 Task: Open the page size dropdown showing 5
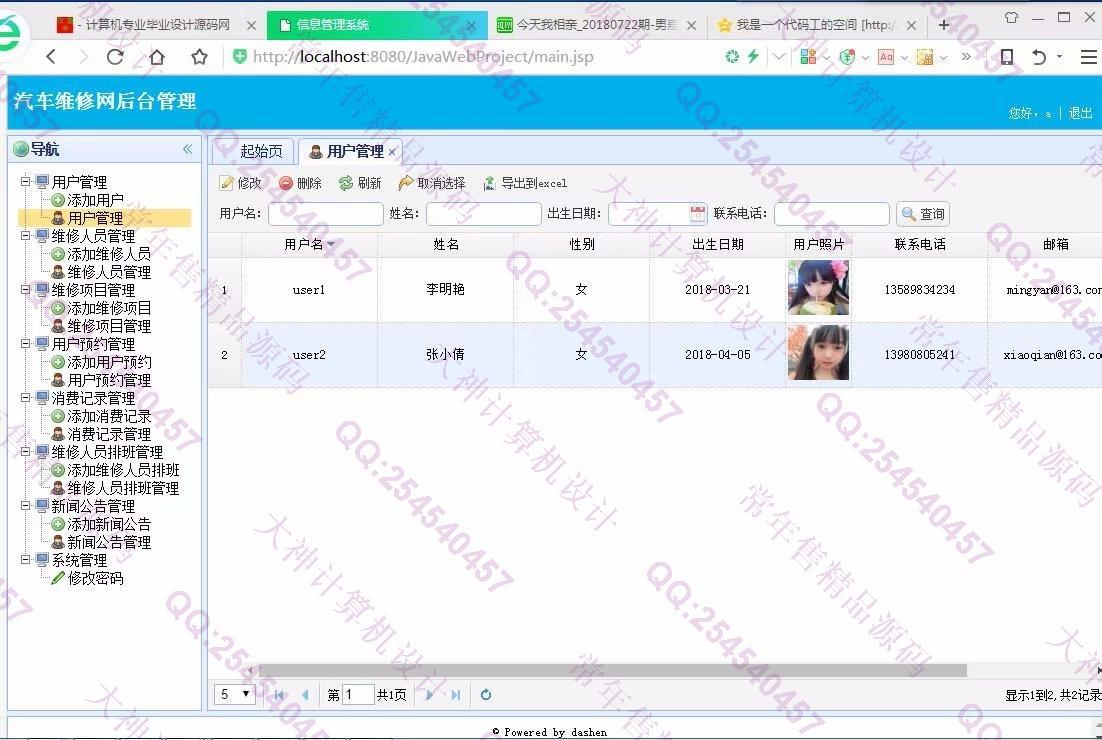[x=235, y=694]
